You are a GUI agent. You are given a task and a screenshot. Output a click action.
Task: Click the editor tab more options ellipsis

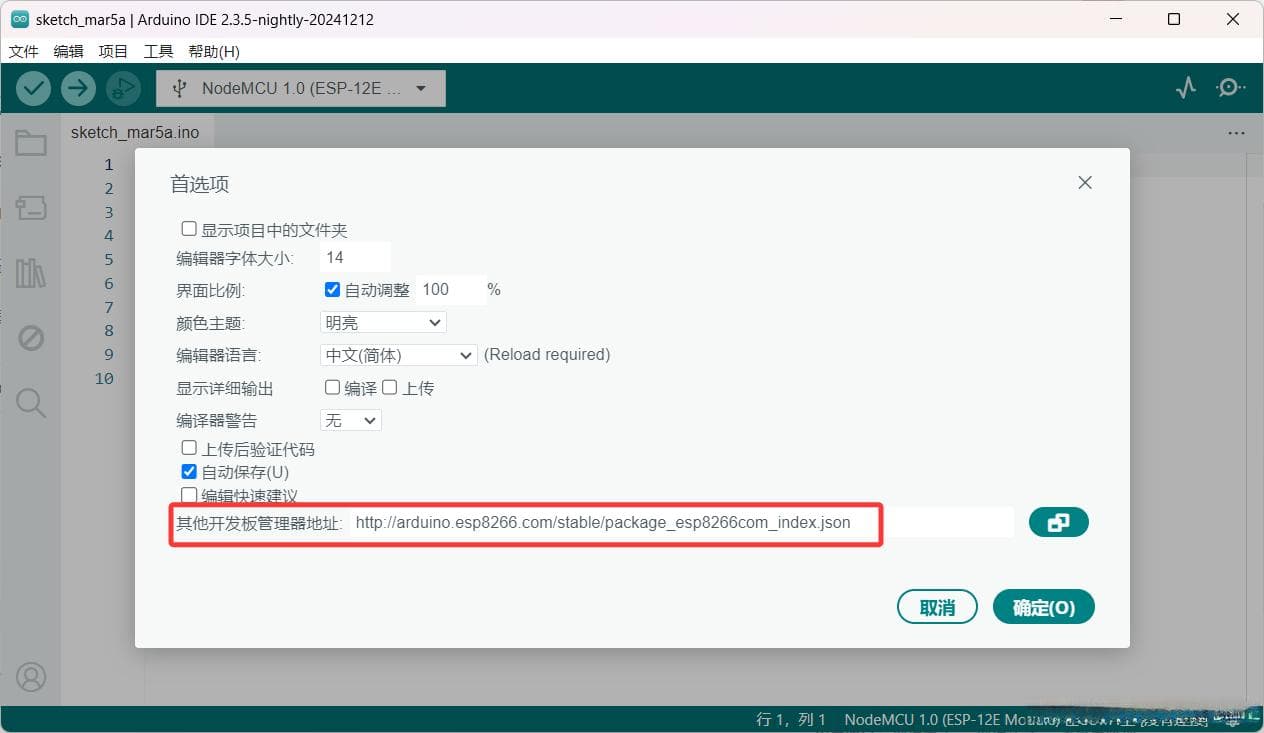(x=1236, y=133)
